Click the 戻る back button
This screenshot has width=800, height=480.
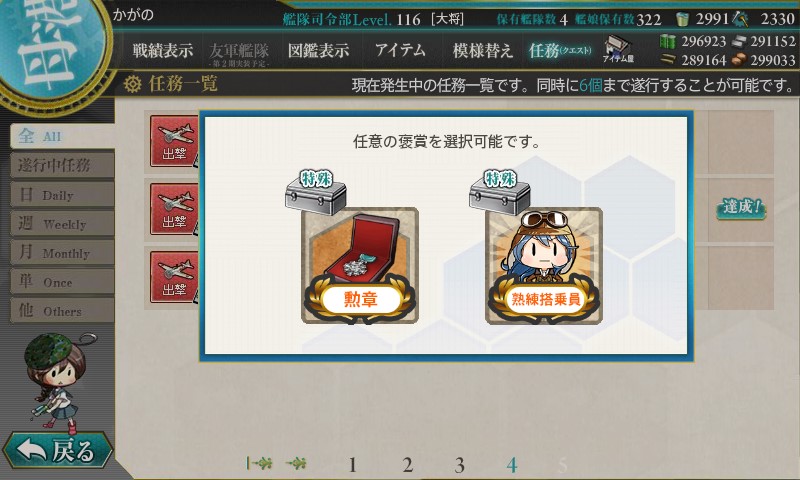coord(57,450)
